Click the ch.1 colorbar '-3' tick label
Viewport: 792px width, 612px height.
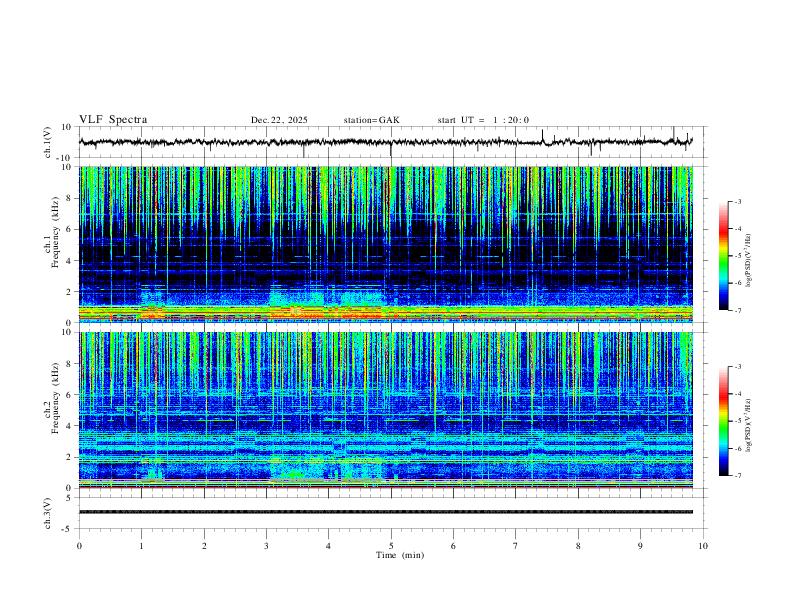(737, 201)
